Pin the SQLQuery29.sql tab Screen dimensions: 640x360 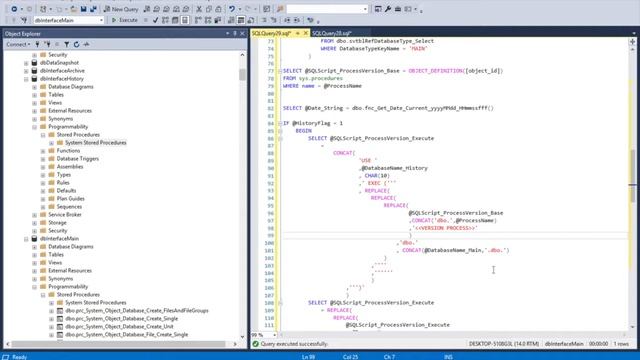click(298, 33)
